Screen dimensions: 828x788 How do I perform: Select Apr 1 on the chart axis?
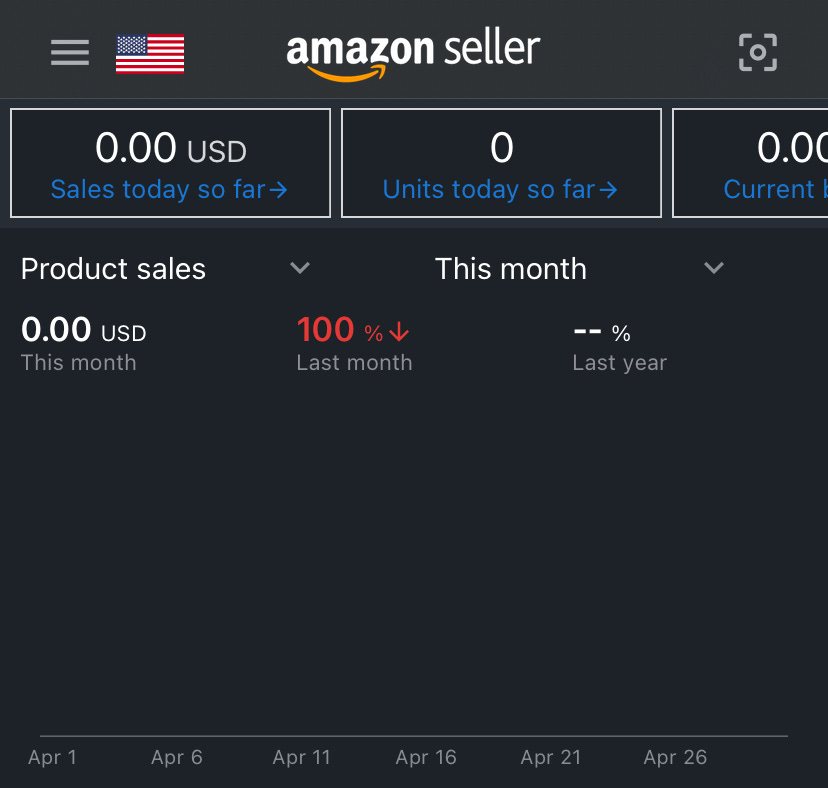click(x=52, y=758)
